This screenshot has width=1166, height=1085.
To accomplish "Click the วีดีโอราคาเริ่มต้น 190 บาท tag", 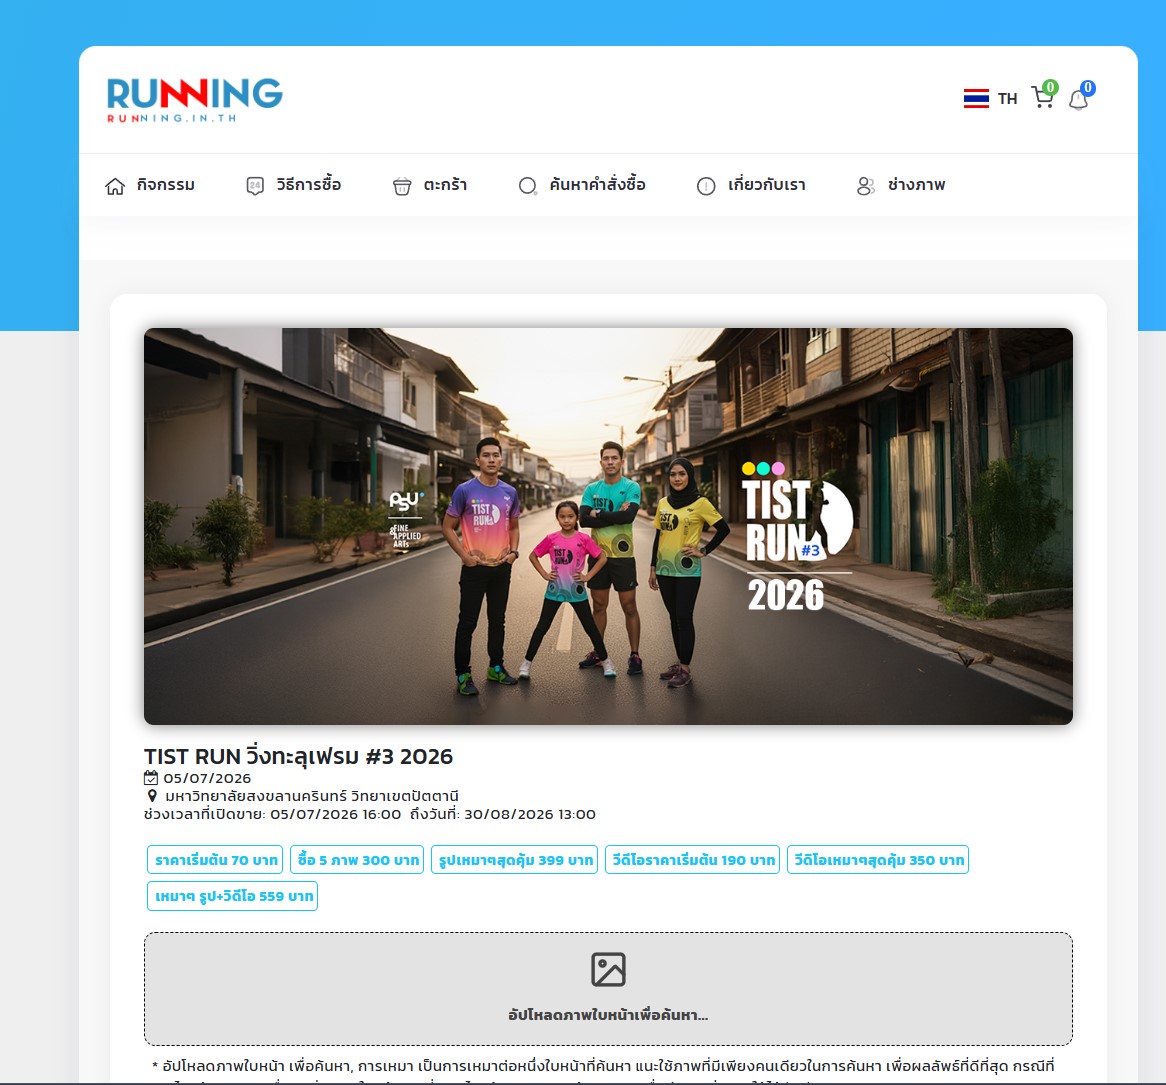I will (692, 860).
